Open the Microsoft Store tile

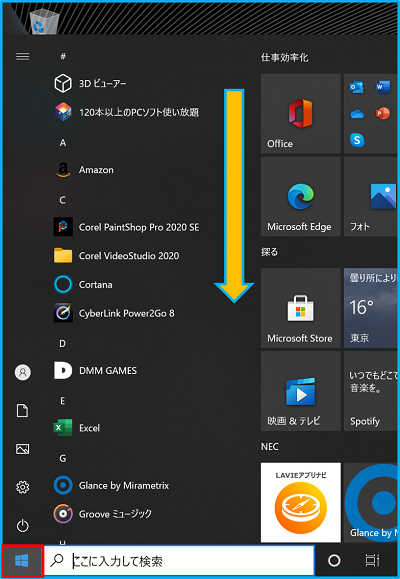(x=301, y=308)
